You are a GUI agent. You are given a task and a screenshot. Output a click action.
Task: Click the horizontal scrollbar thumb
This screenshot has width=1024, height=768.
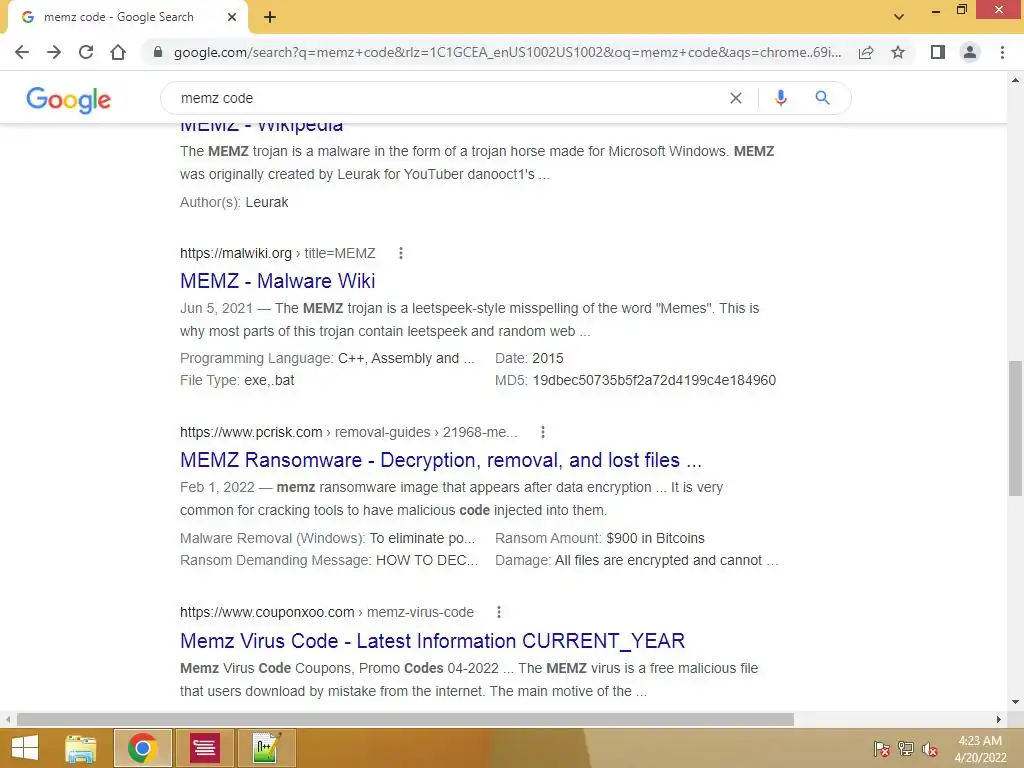click(x=405, y=720)
